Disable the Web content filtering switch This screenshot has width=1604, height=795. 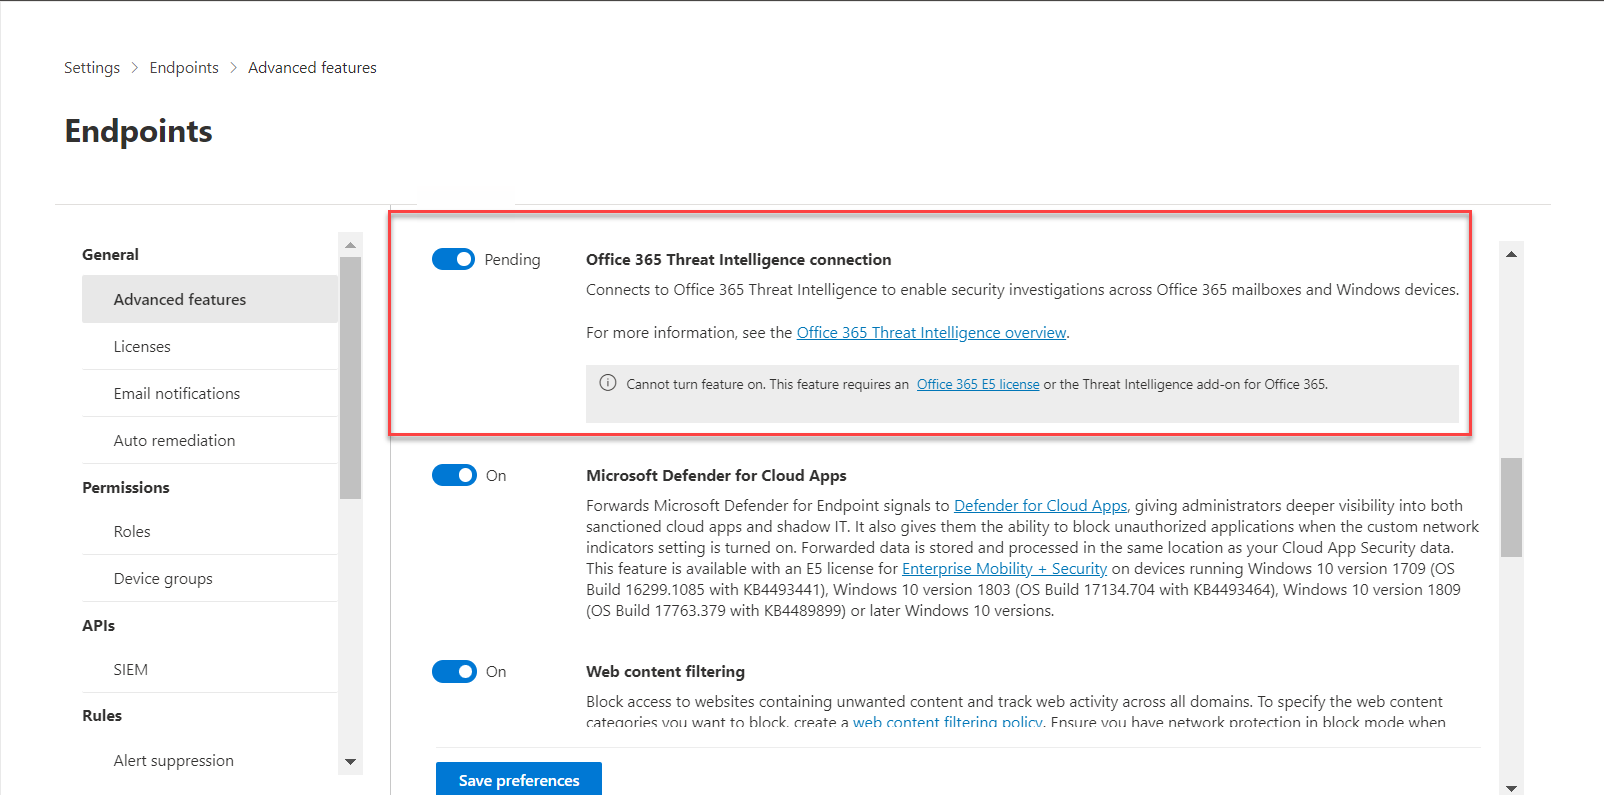coord(454,671)
